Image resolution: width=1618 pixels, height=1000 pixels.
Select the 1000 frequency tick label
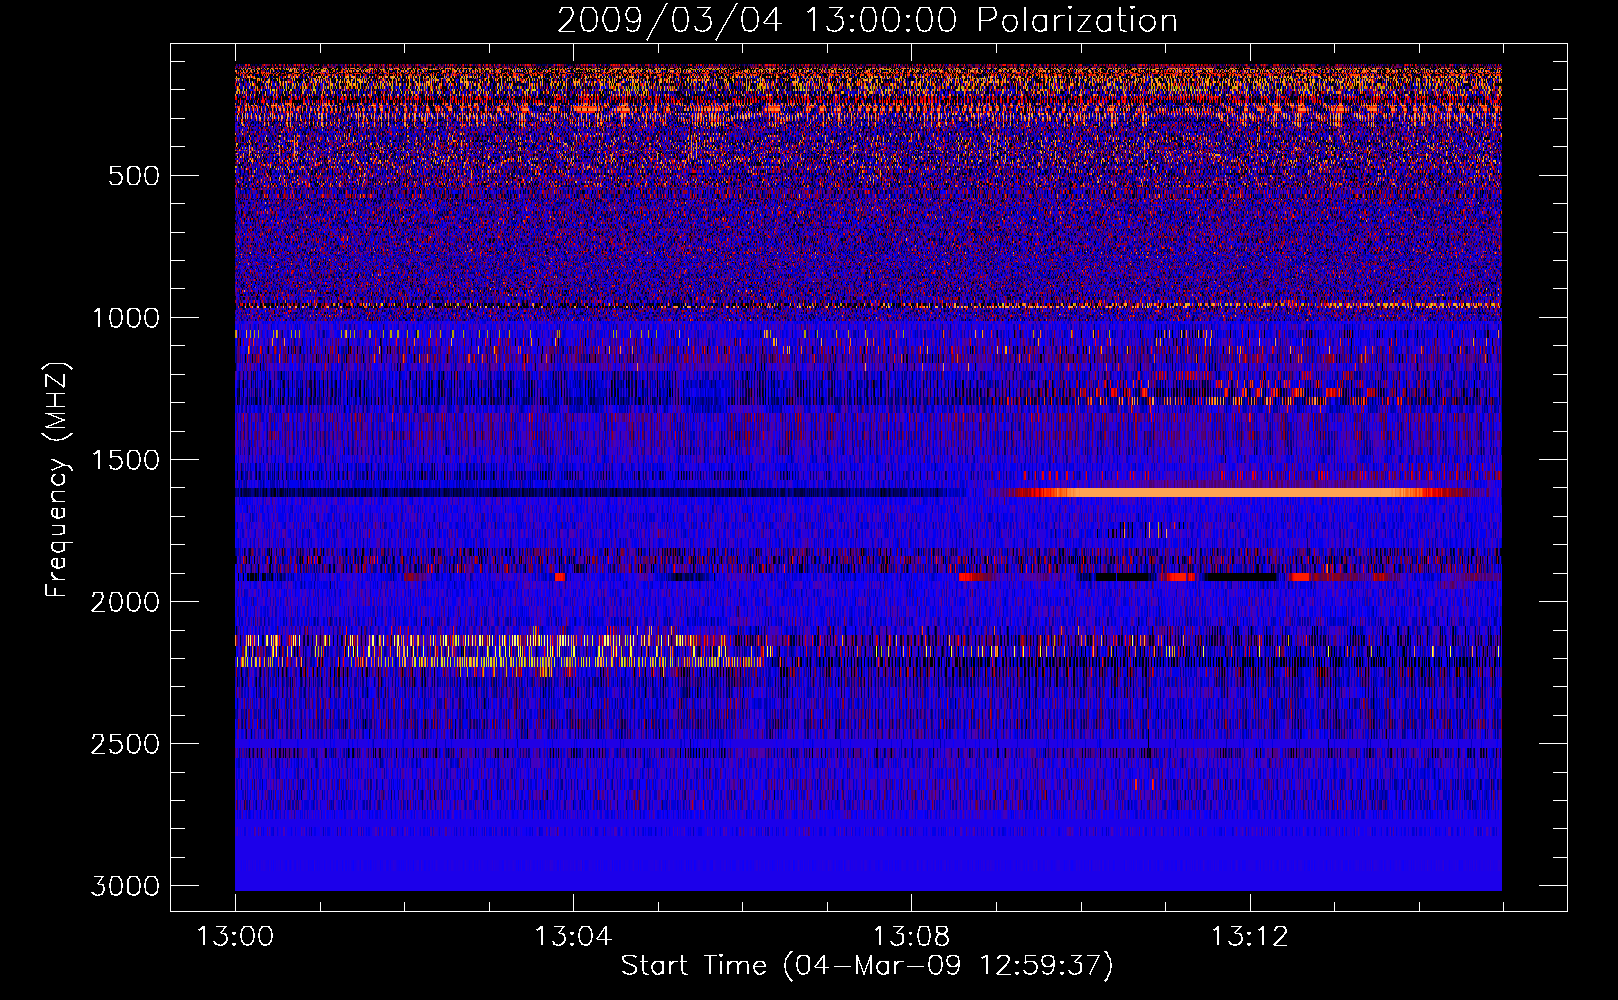point(125,318)
